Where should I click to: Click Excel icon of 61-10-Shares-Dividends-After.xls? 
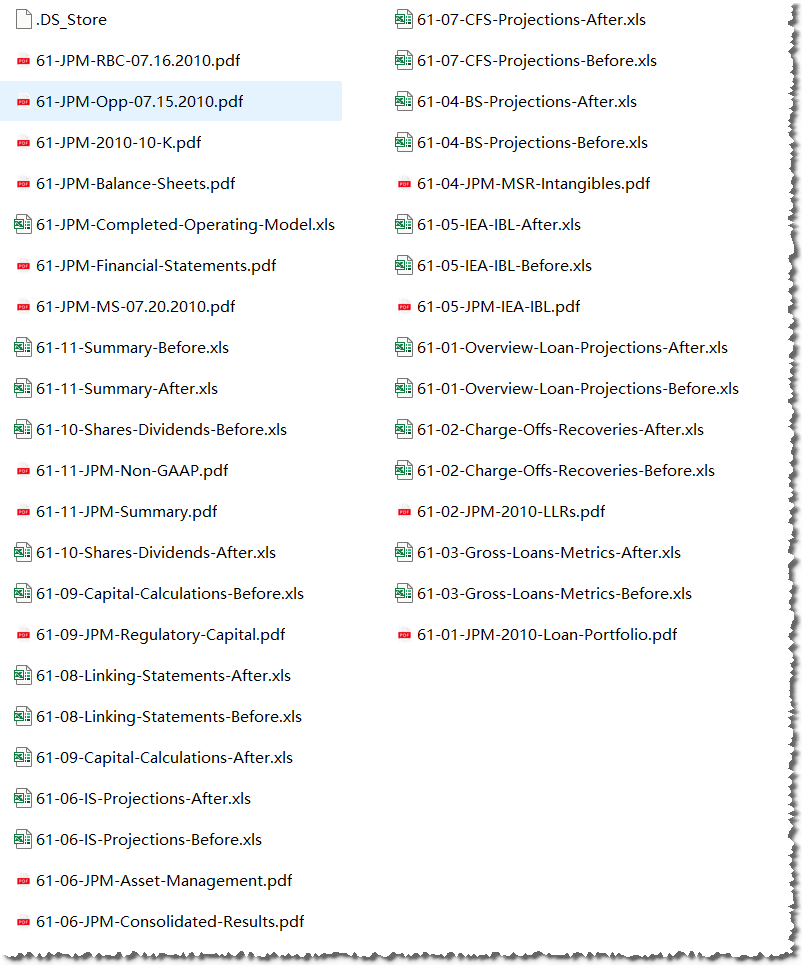(x=23, y=552)
